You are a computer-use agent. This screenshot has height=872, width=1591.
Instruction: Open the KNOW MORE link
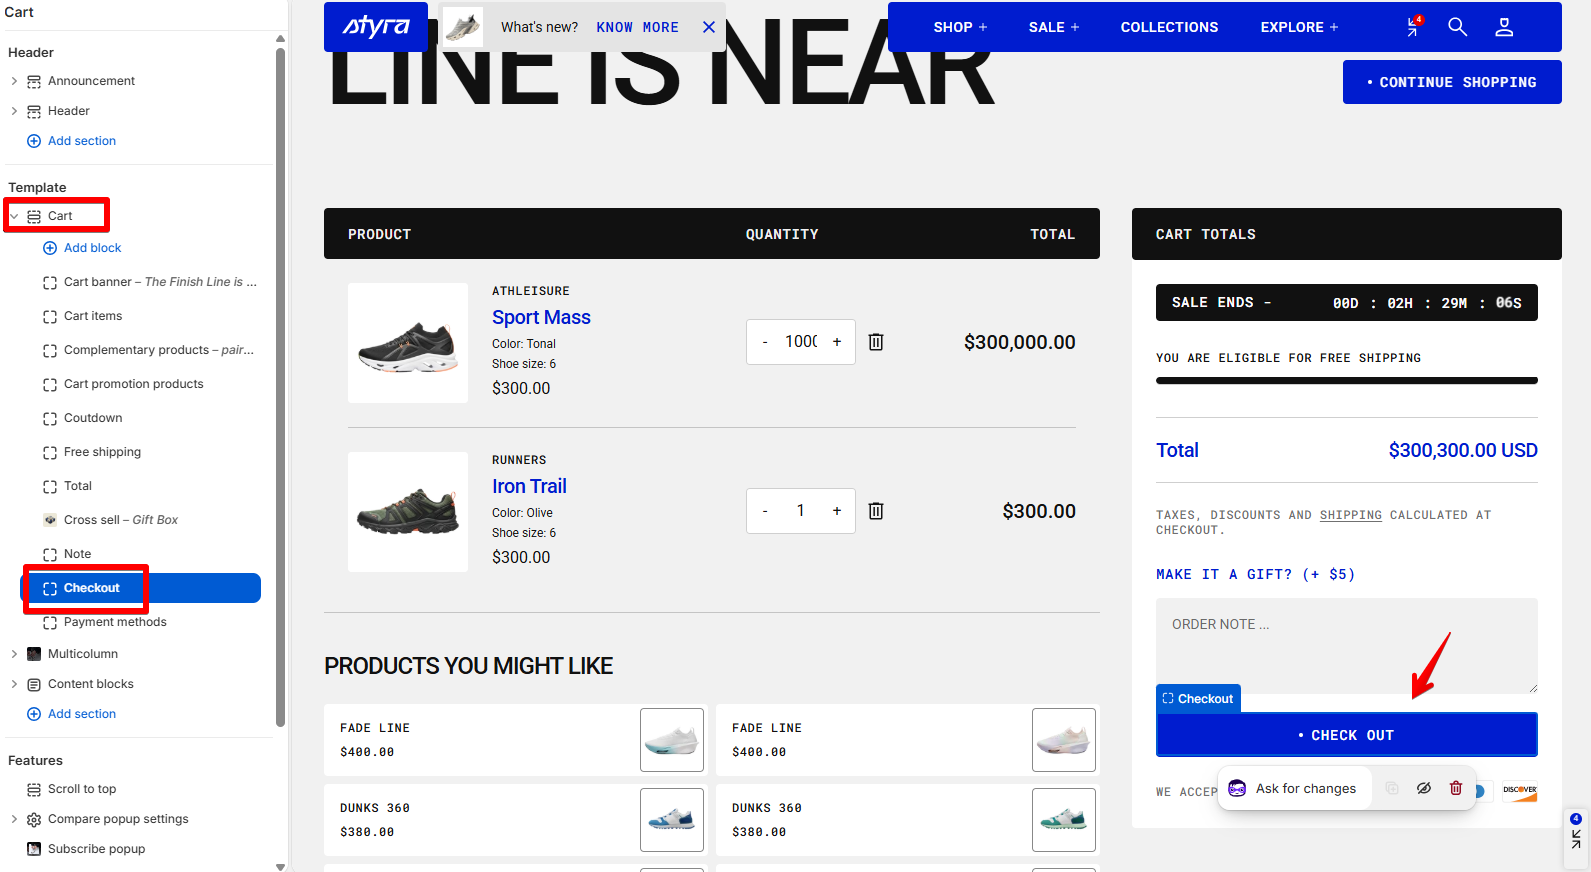[637, 27]
